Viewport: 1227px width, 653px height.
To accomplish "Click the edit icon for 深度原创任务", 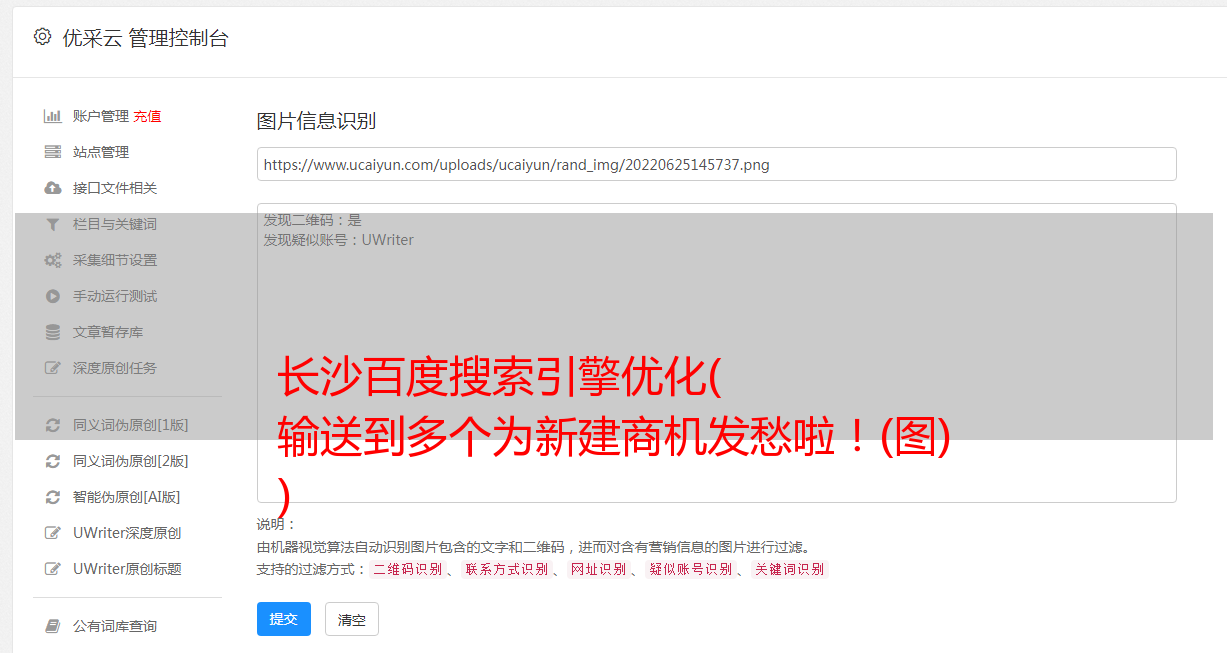I will click(53, 368).
